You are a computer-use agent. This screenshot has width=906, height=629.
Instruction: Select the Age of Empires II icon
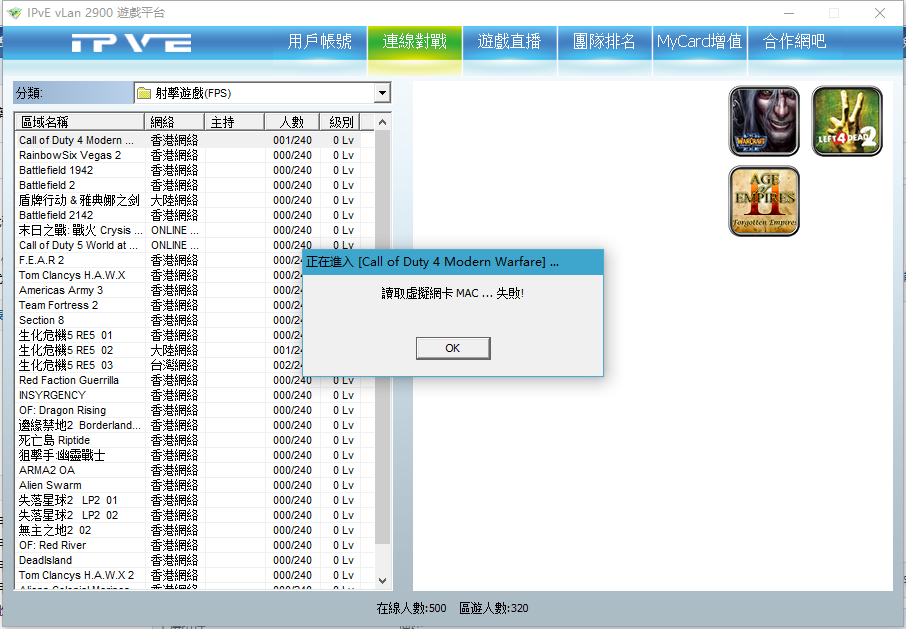tap(764, 201)
